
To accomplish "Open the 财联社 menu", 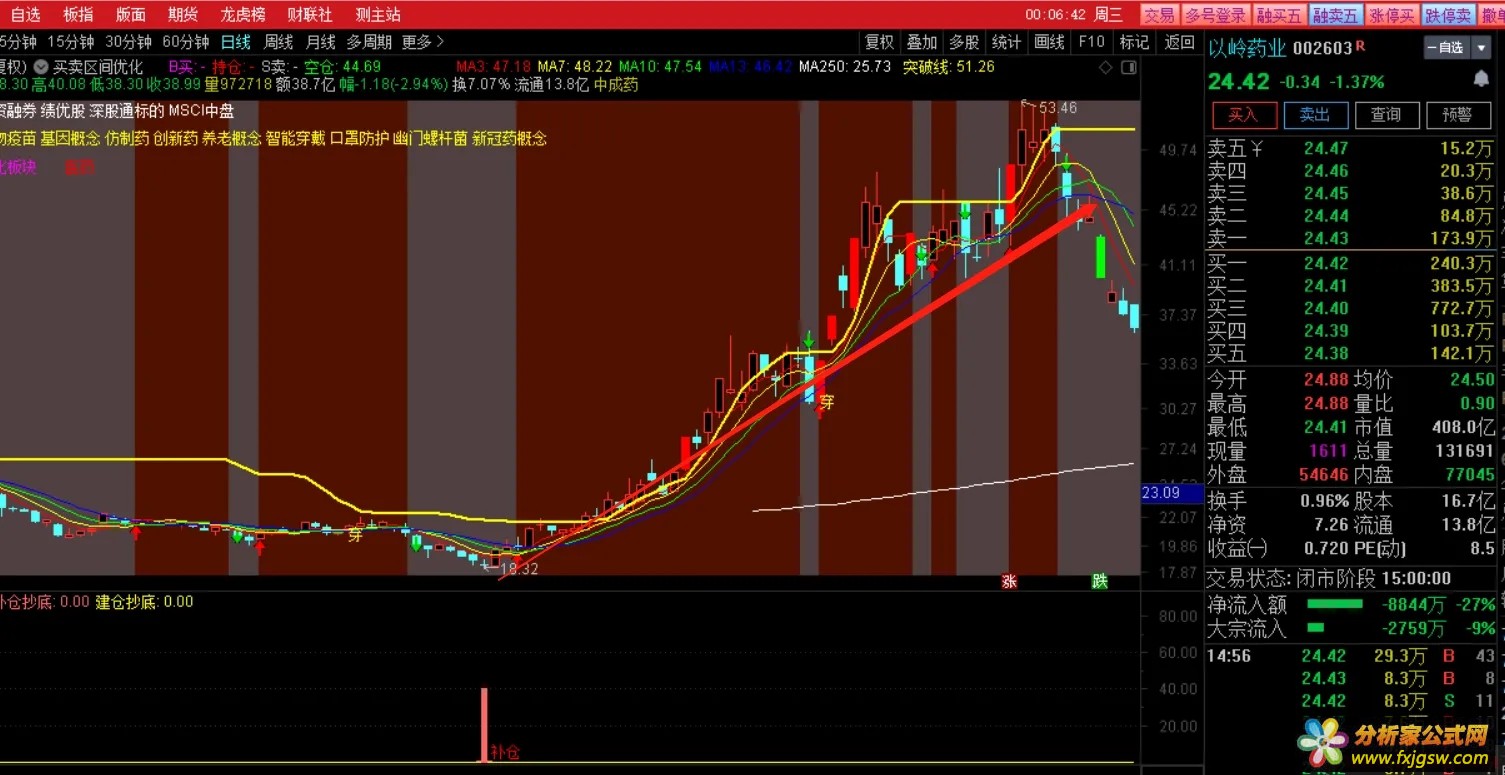I will [x=310, y=14].
